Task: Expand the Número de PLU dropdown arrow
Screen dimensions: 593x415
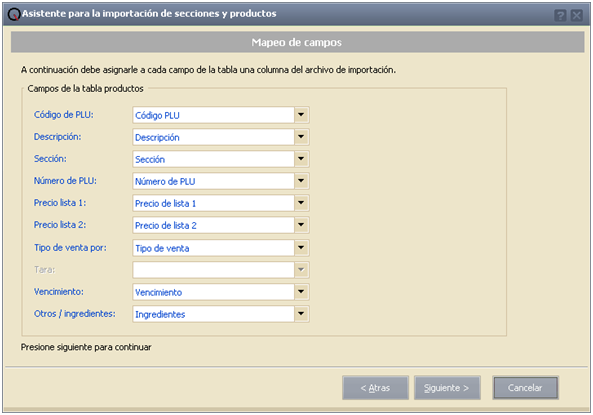Action: pyautogui.click(x=301, y=181)
